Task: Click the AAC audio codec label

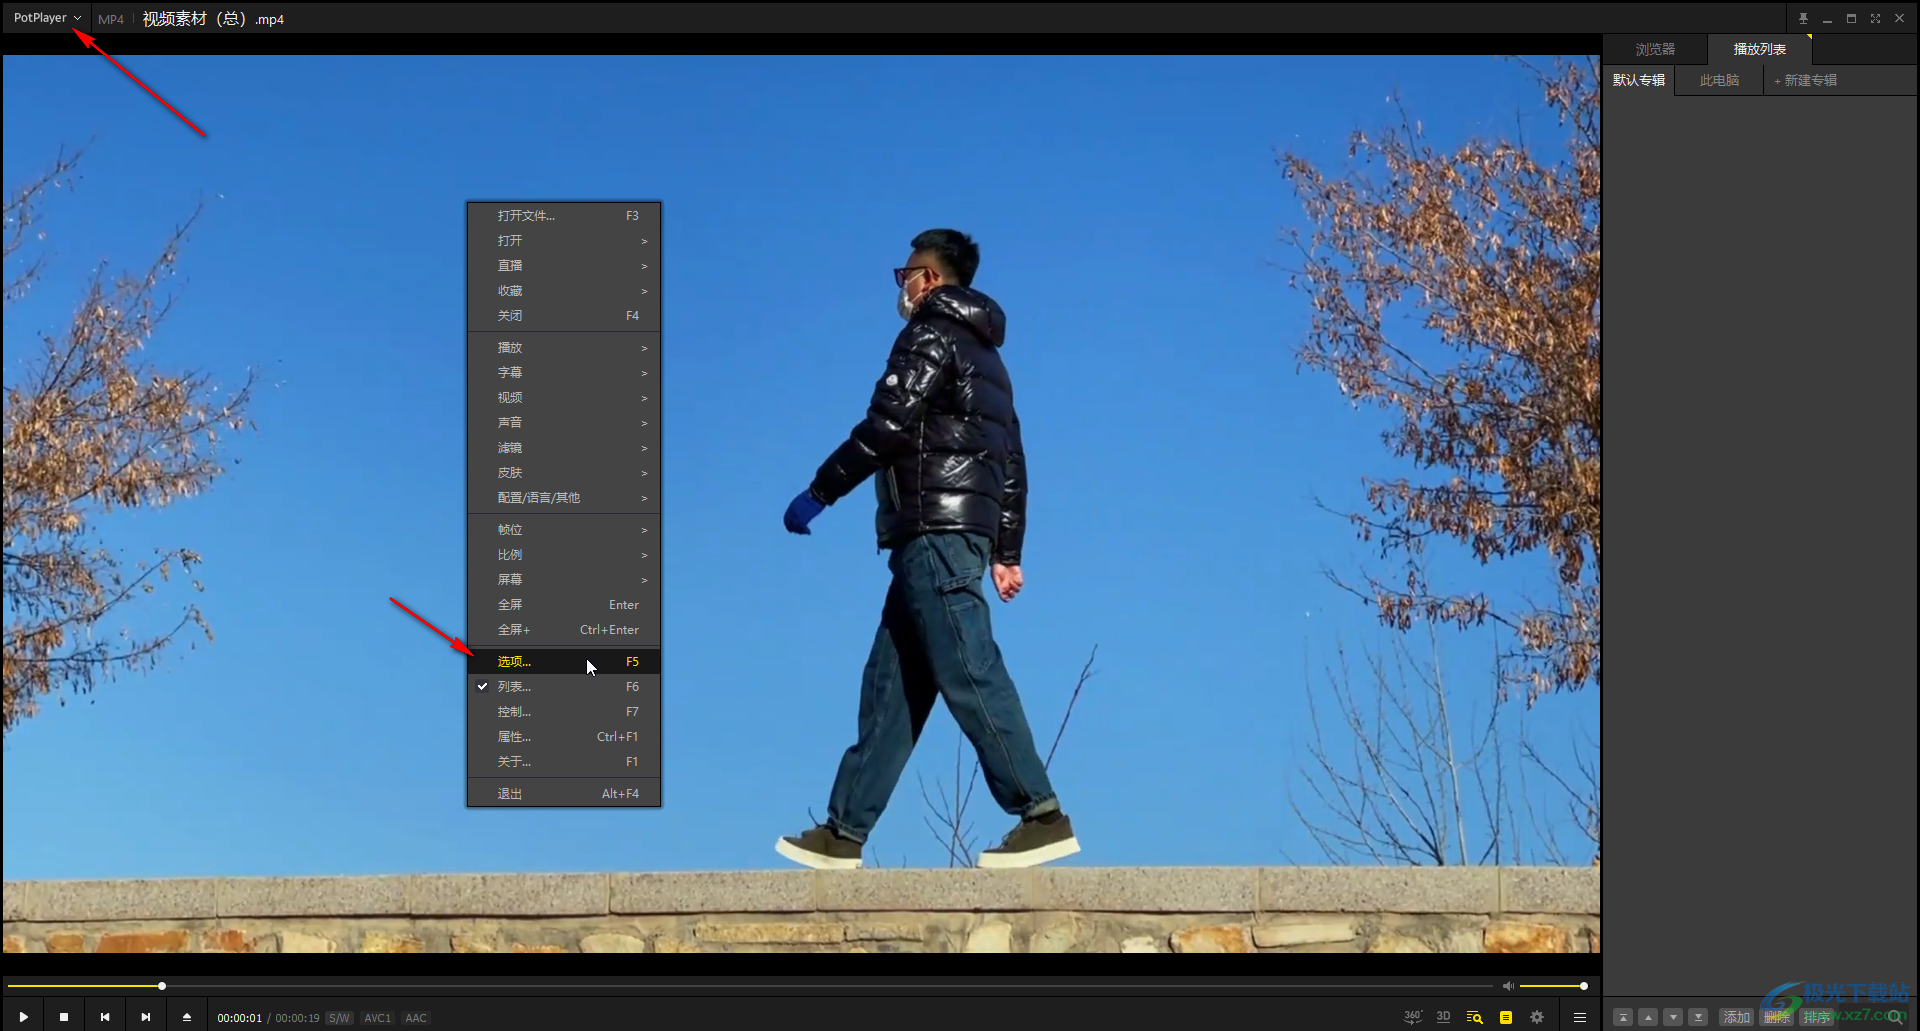Action: 416,1018
